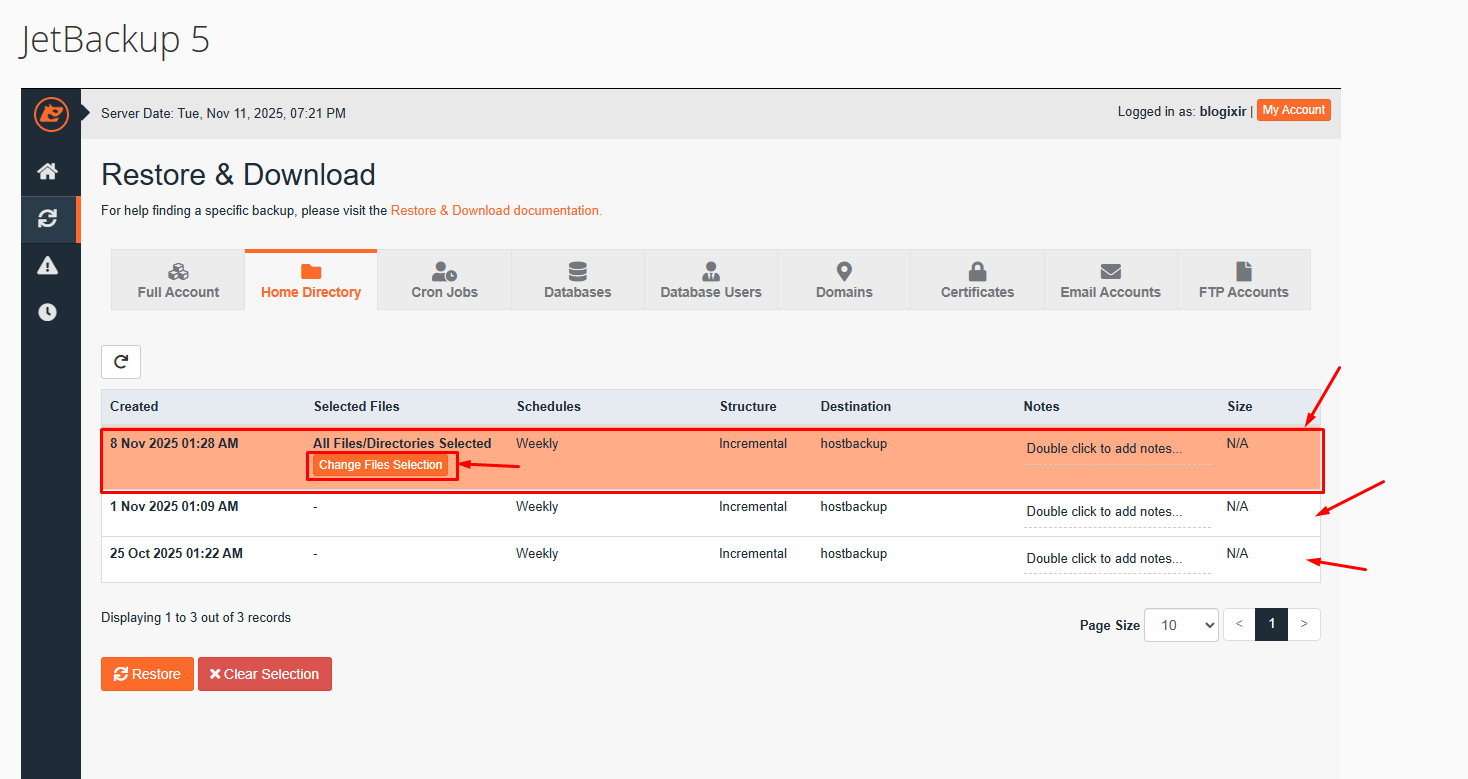Open the Restore & Download documentation link
This screenshot has width=1468, height=779.
click(496, 211)
